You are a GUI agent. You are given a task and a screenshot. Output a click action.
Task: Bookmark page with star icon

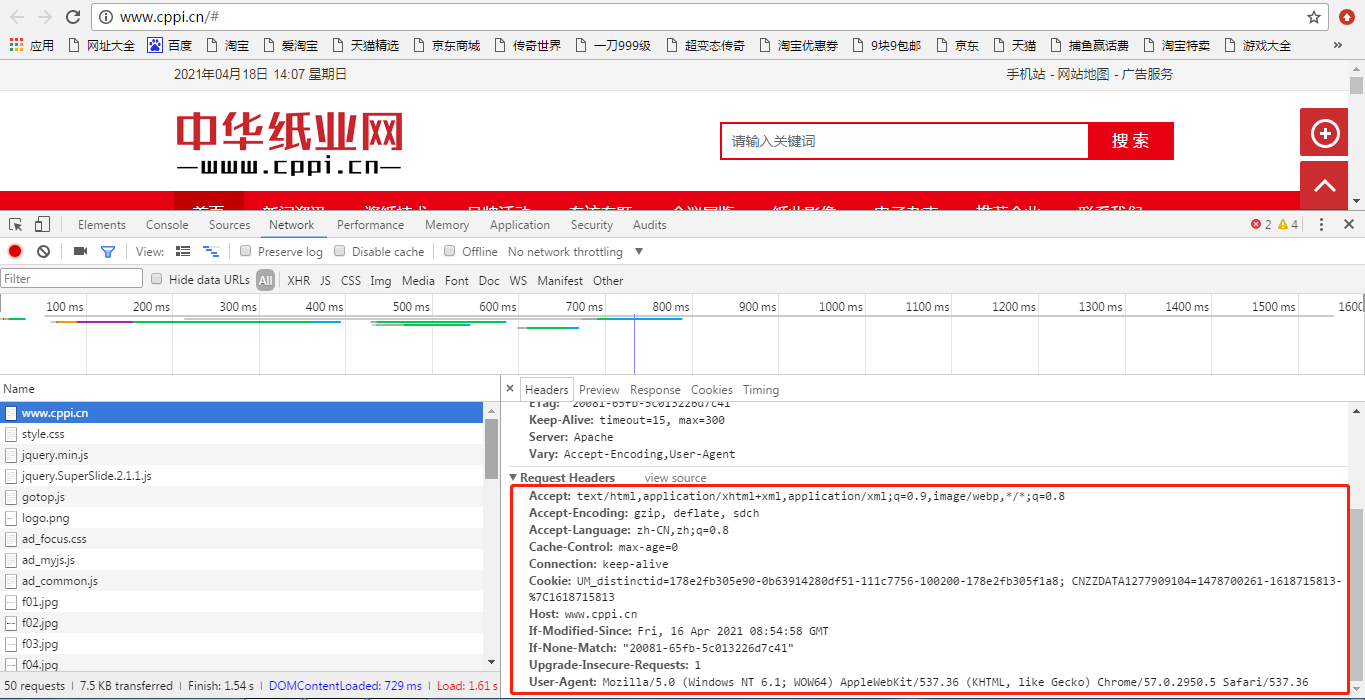click(1314, 17)
